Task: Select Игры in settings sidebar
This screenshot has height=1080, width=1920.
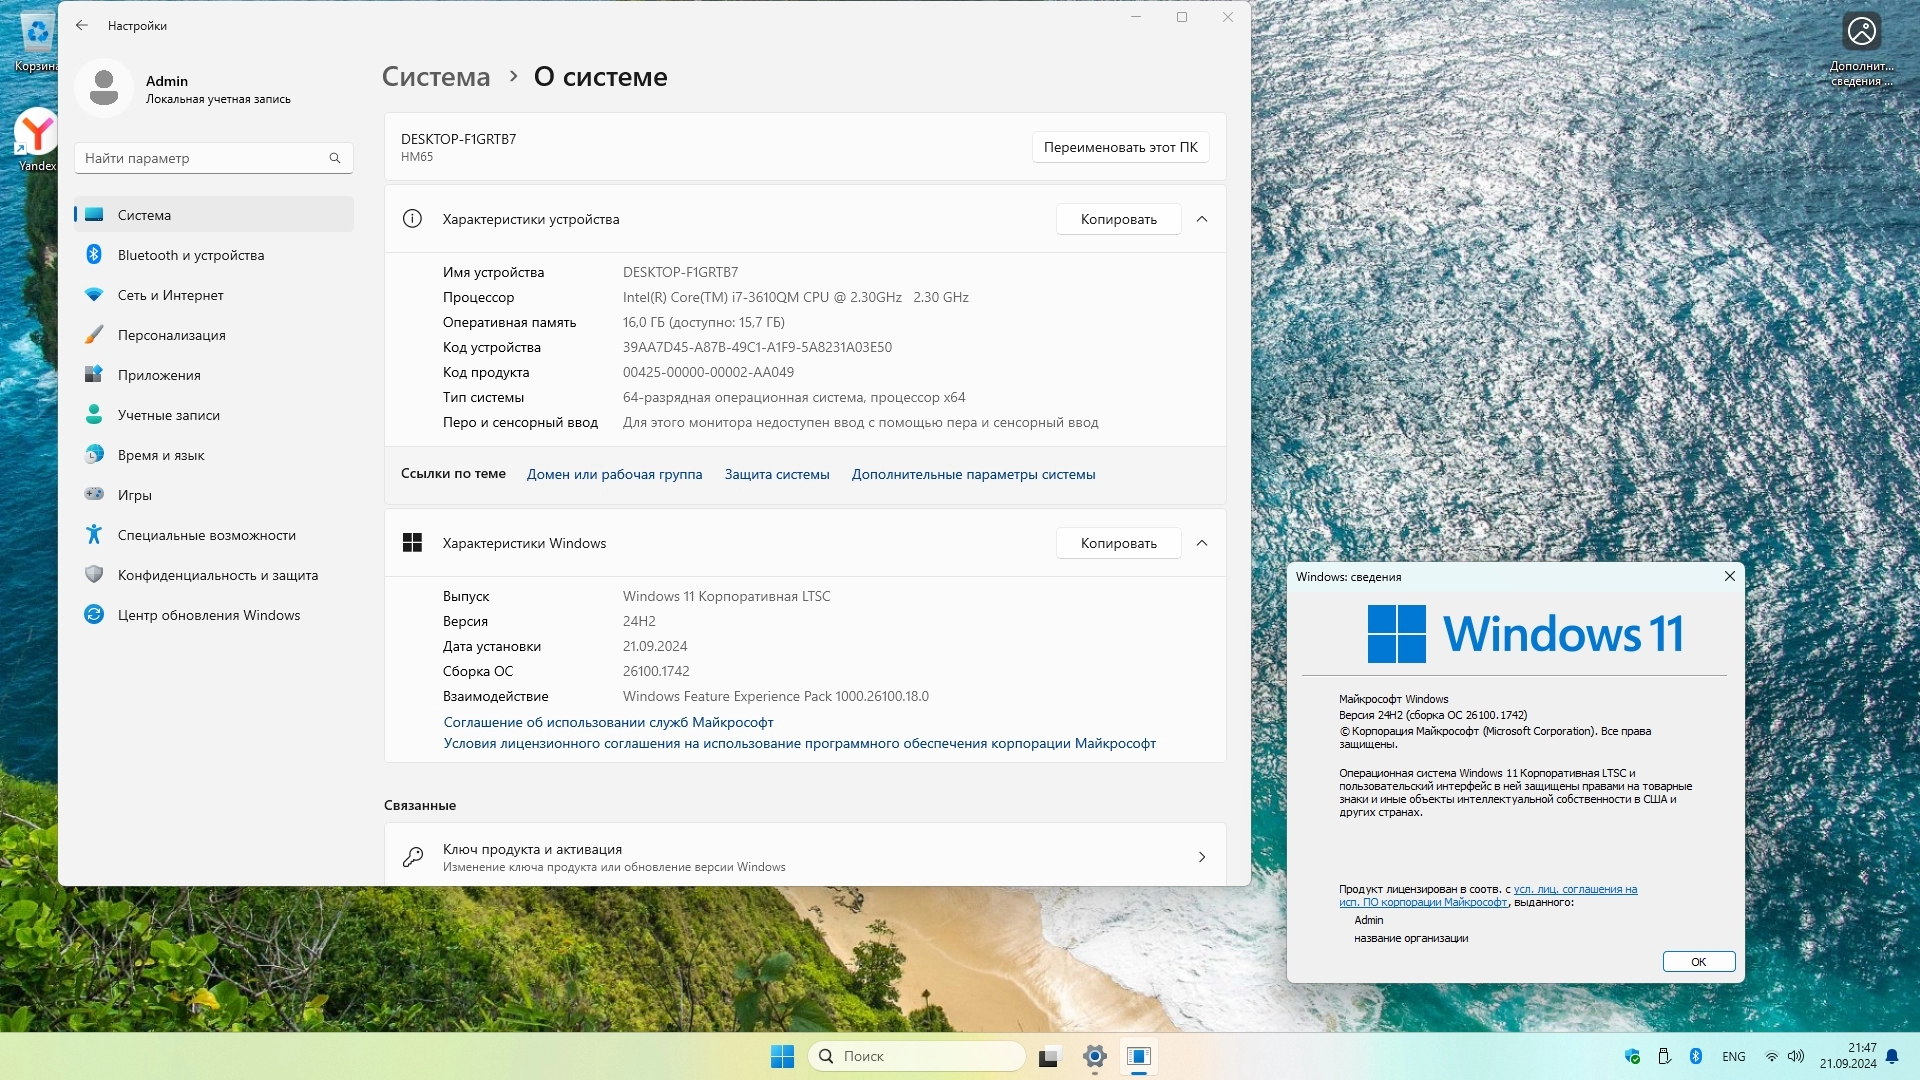Action: point(135,495)
